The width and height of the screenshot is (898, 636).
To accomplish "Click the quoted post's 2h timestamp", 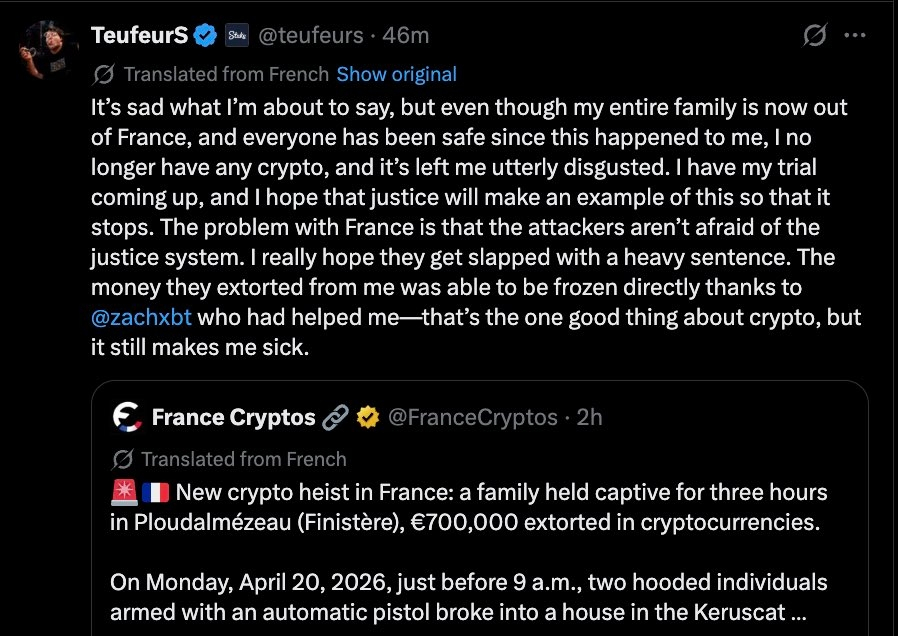I will [590, 417].
